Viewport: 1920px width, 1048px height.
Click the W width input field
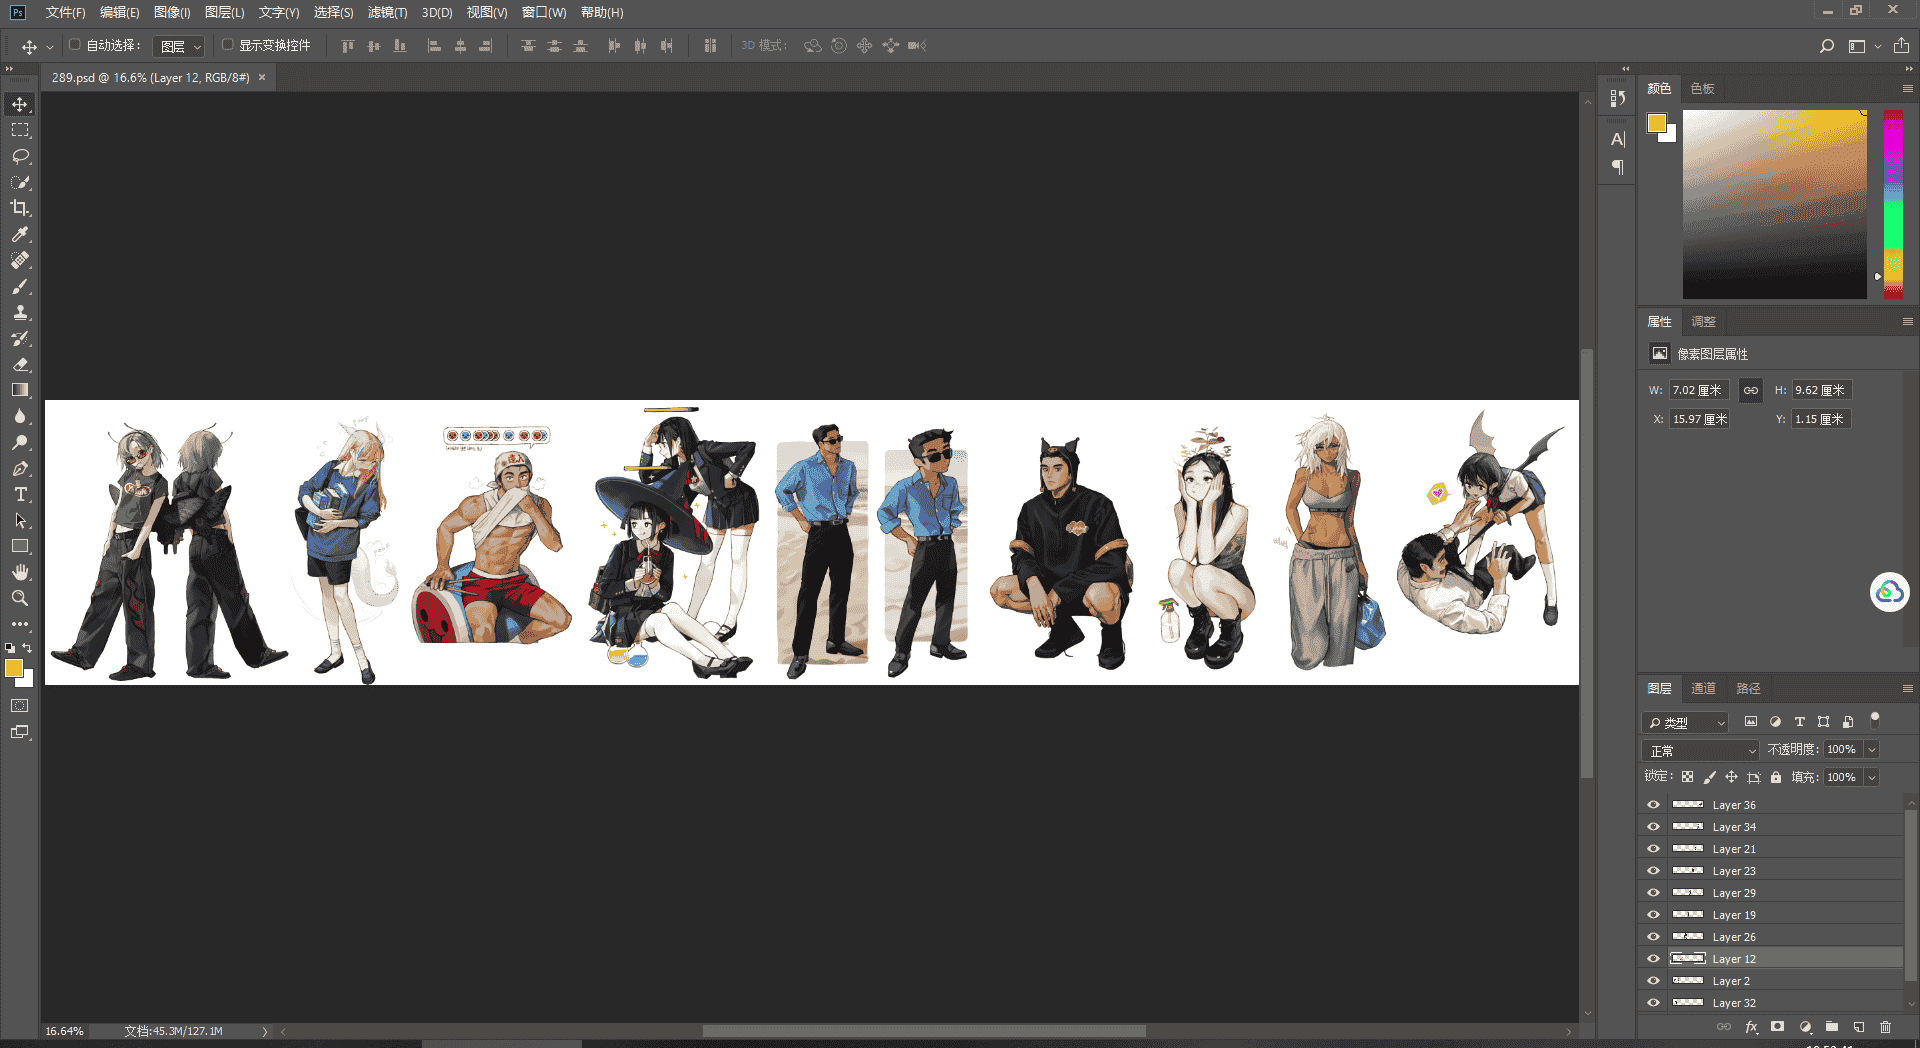pyautogui.click(x=1699, y=390)
